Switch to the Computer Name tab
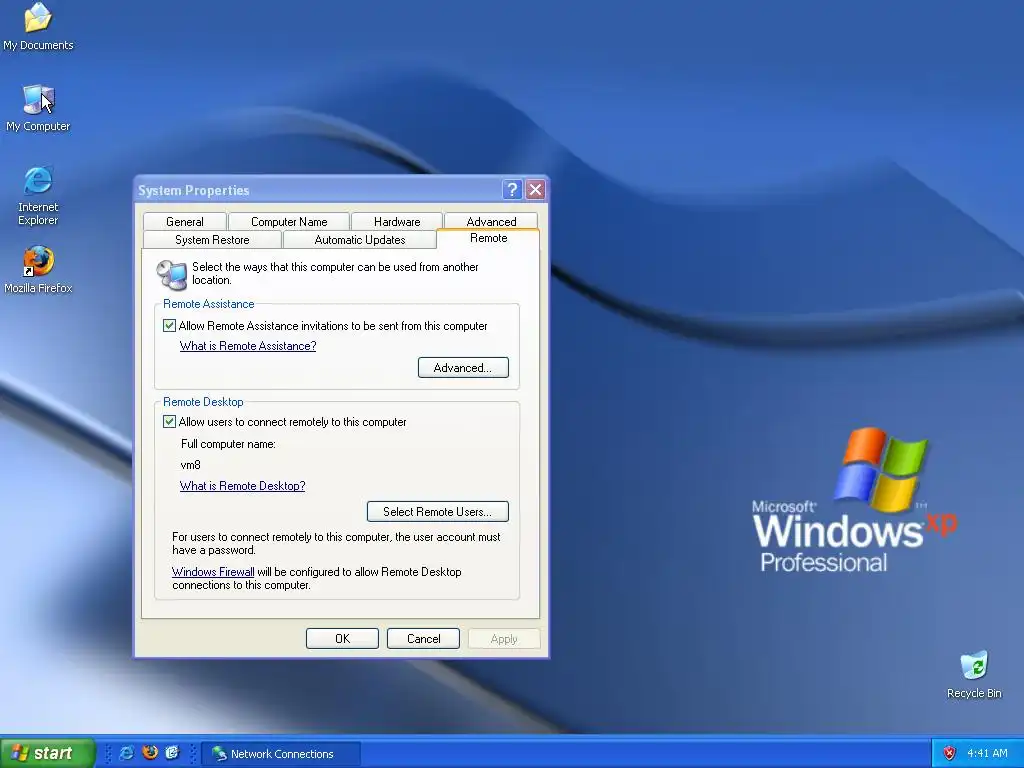The image size is (1024, 768). (289, 221)
